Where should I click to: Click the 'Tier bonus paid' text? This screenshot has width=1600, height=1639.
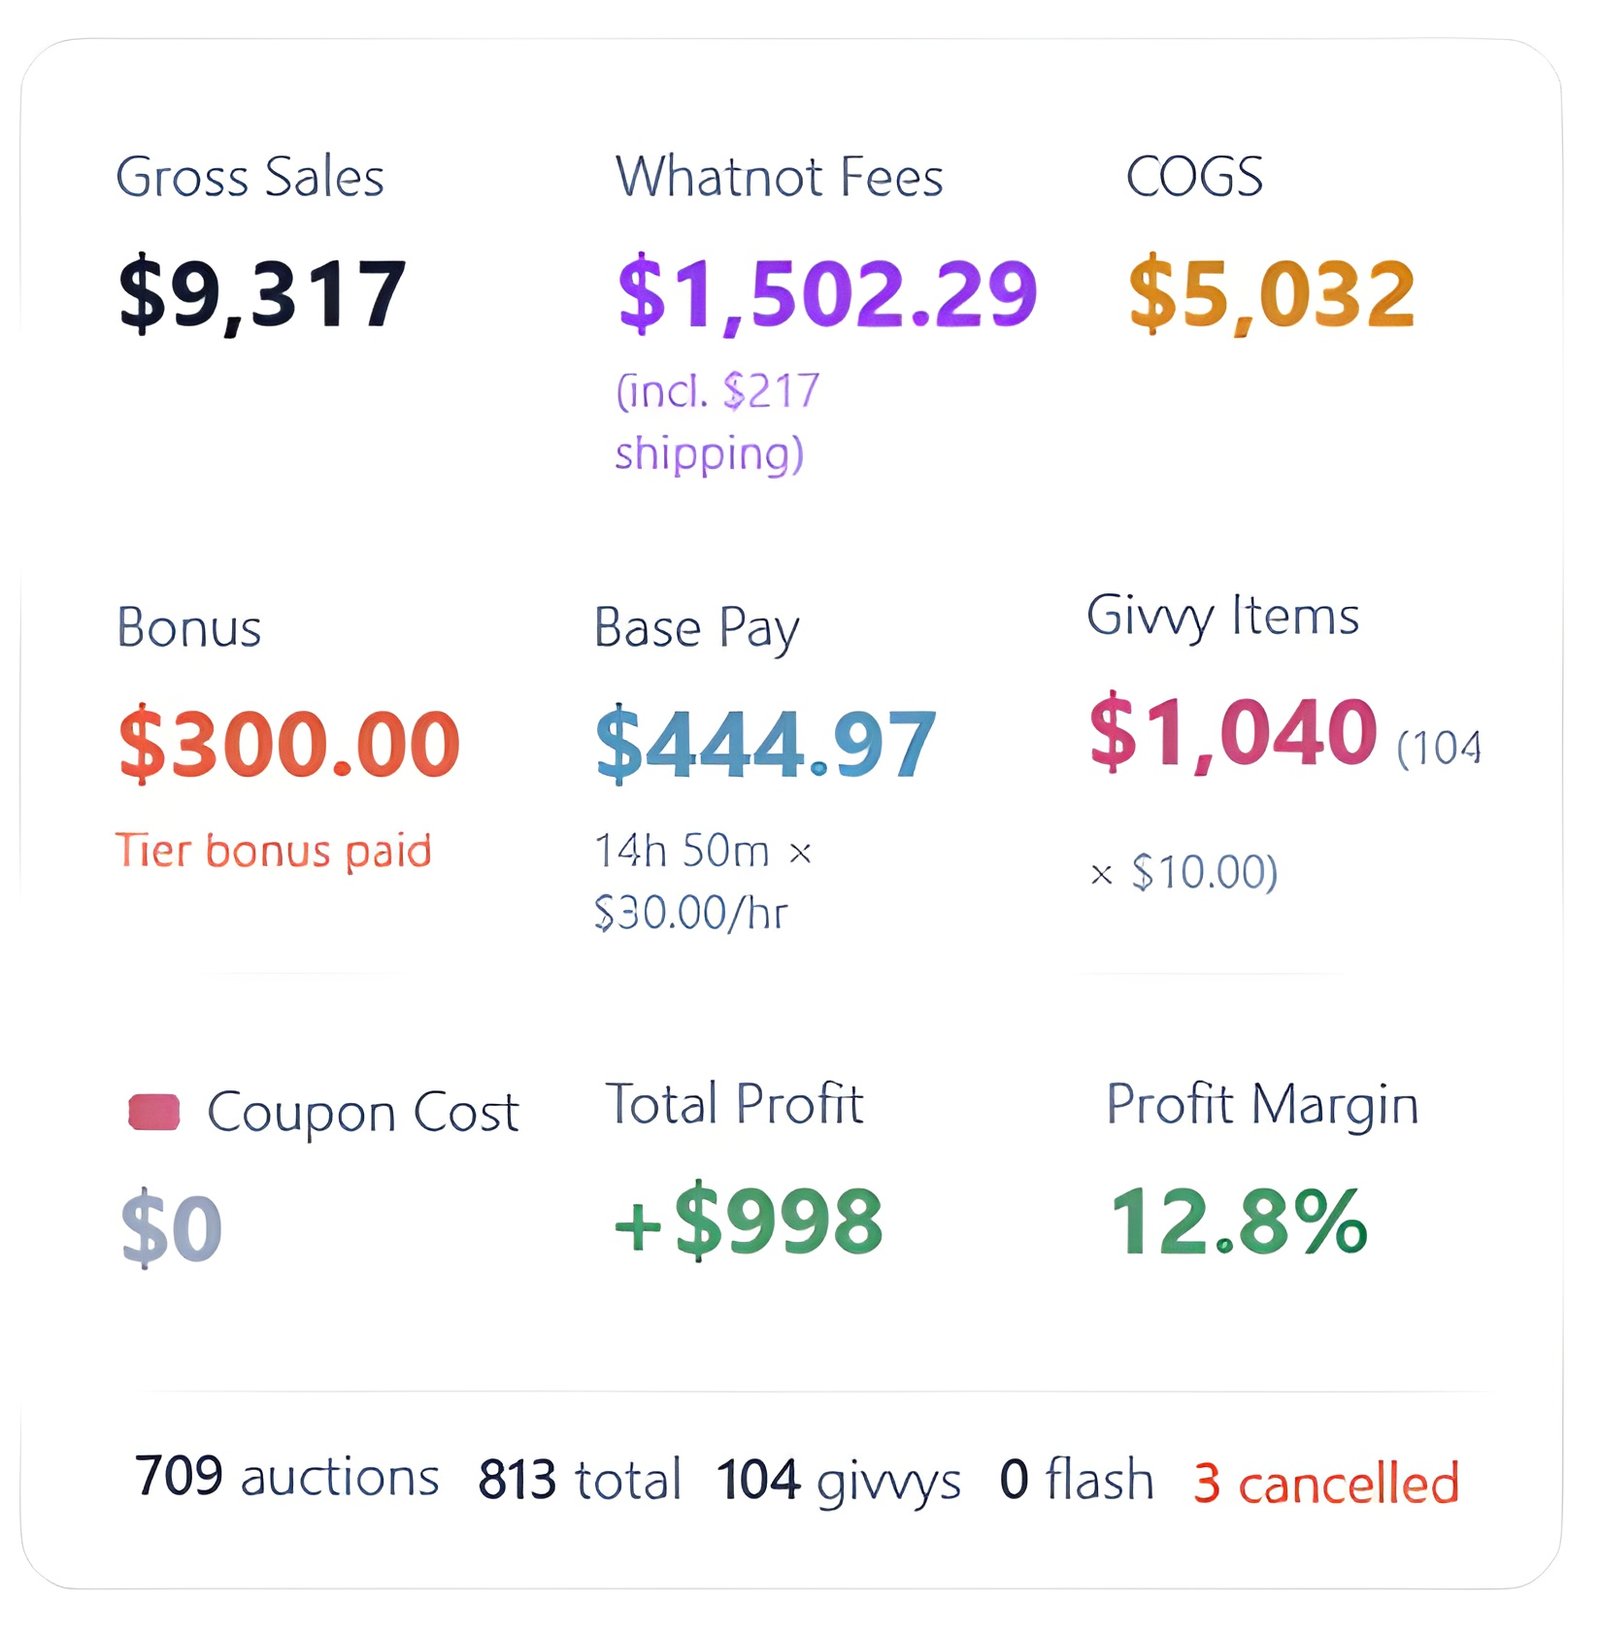point(273,851)
